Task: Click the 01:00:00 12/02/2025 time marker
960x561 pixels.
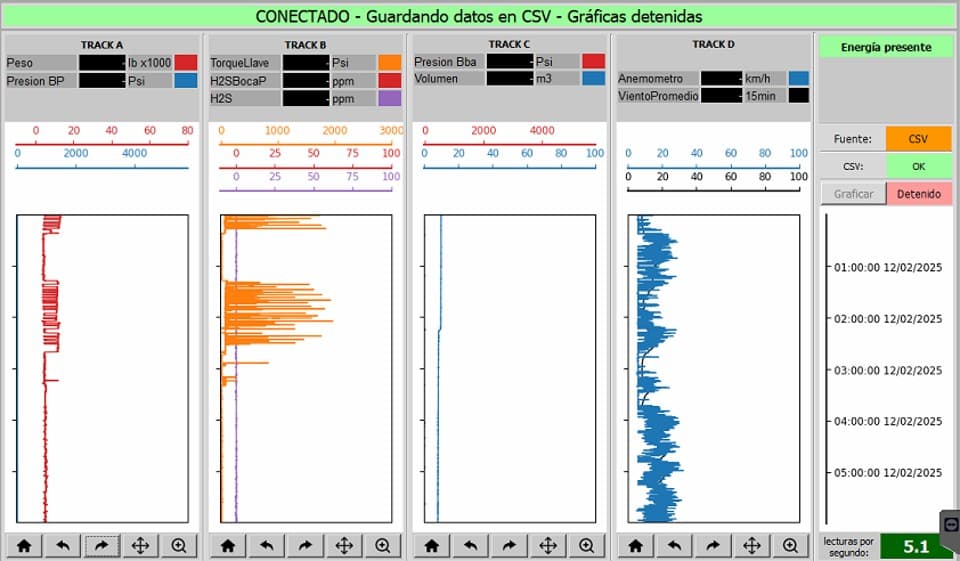Action: [888, 268]
